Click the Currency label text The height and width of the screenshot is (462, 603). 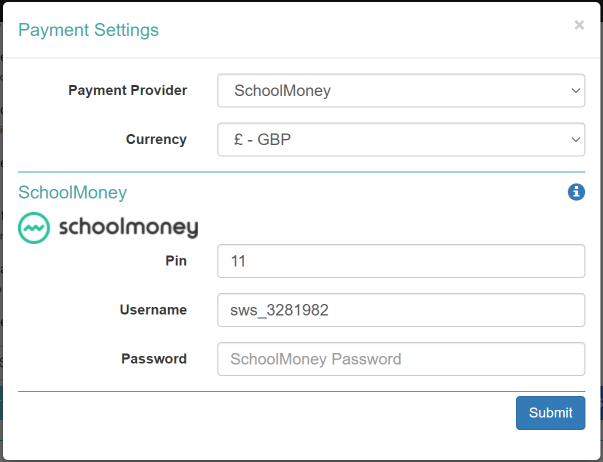point(156,139)
